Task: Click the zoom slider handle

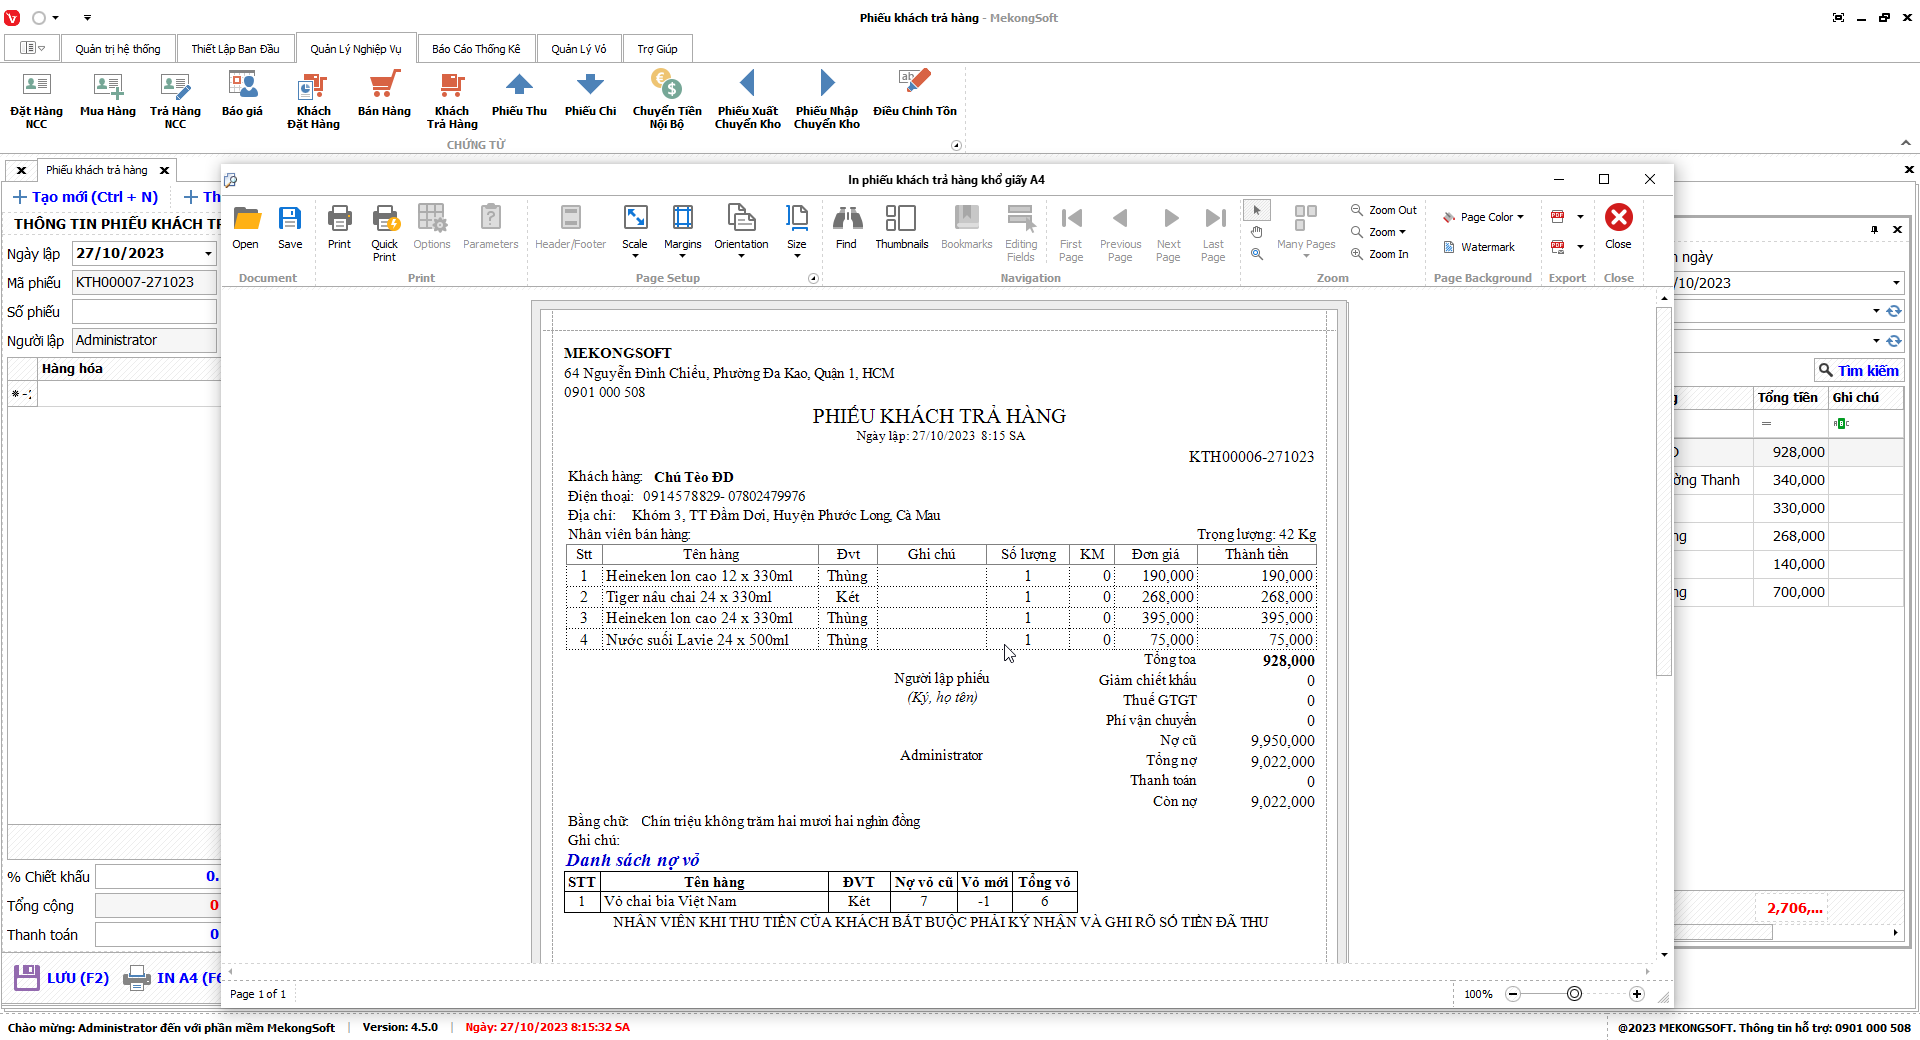Action: click(1574, 994)
